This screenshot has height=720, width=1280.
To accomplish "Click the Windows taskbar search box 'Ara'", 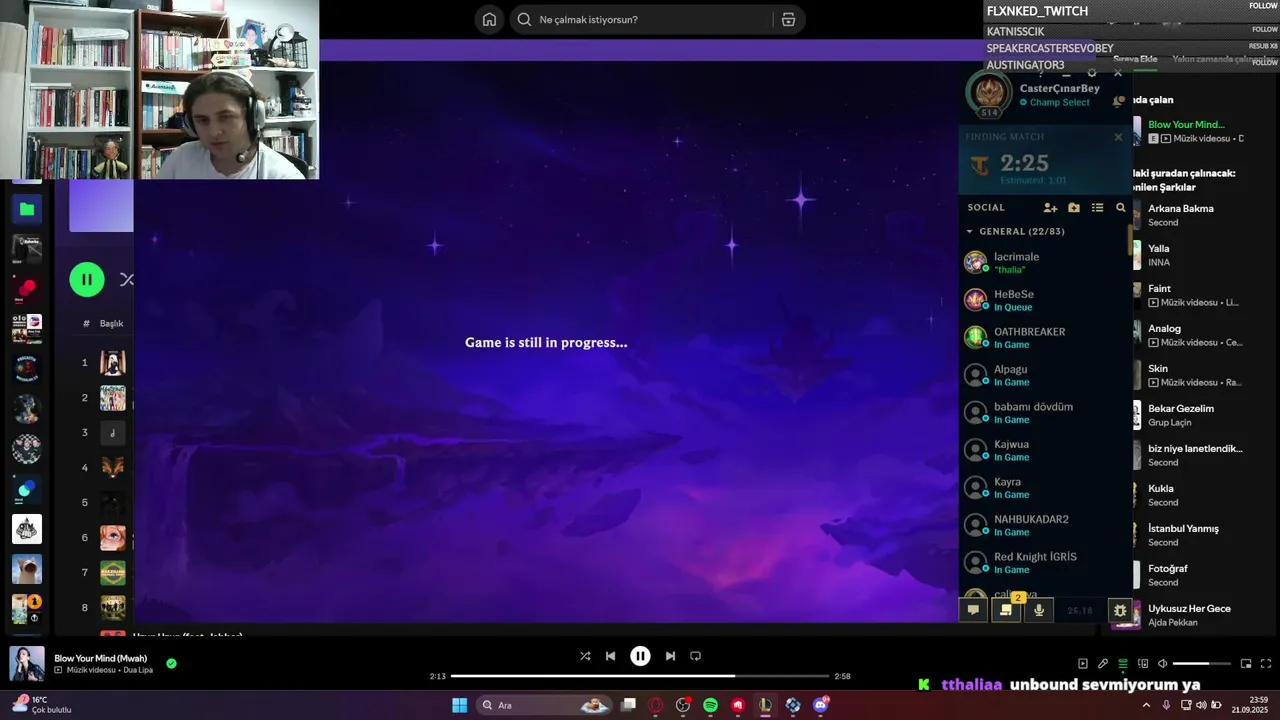I will [x=545, y=705].
